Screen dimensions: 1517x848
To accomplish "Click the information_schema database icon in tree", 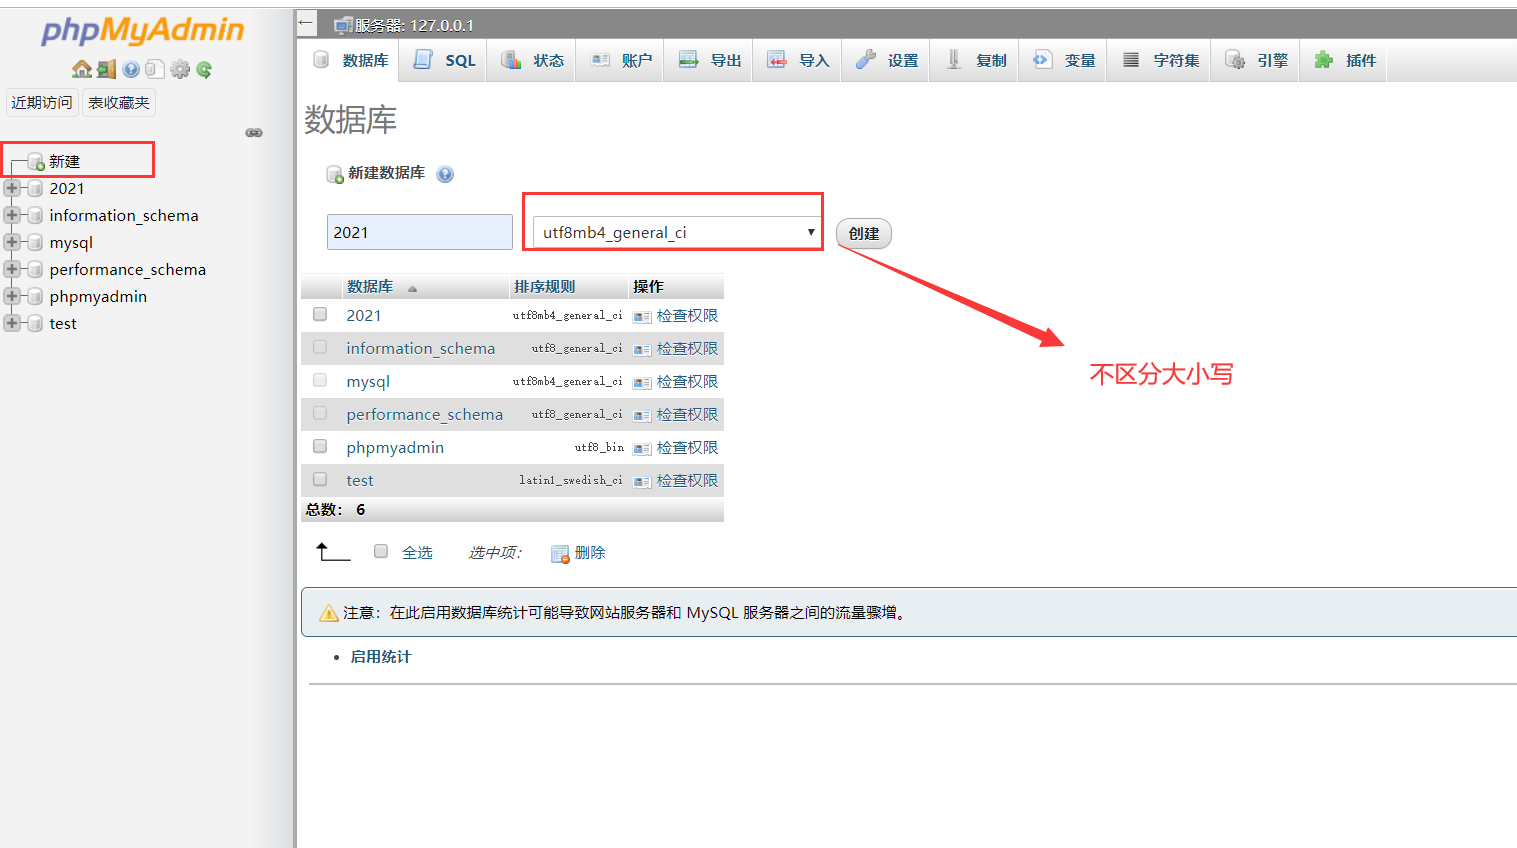I will pyautogui.click(x=35, y=215).
